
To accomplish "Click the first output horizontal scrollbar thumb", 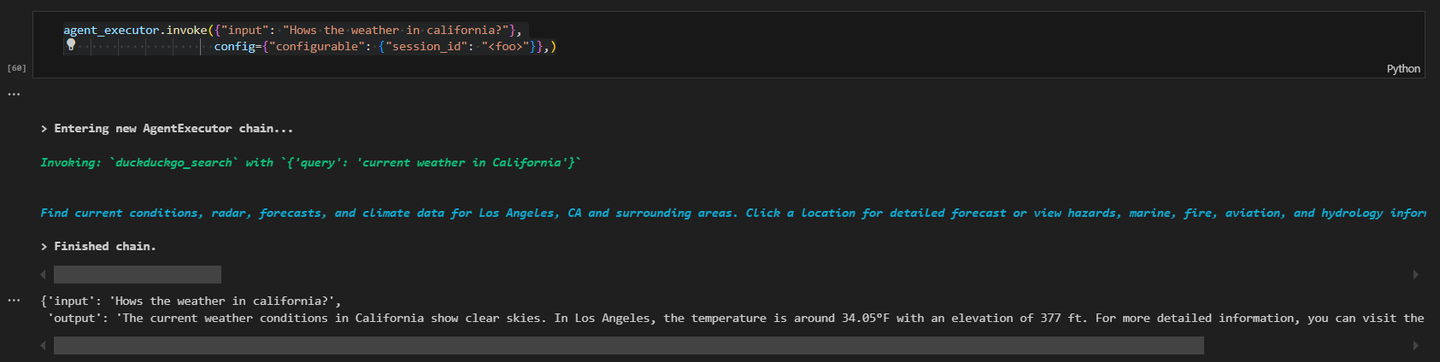I will (137, 274).
